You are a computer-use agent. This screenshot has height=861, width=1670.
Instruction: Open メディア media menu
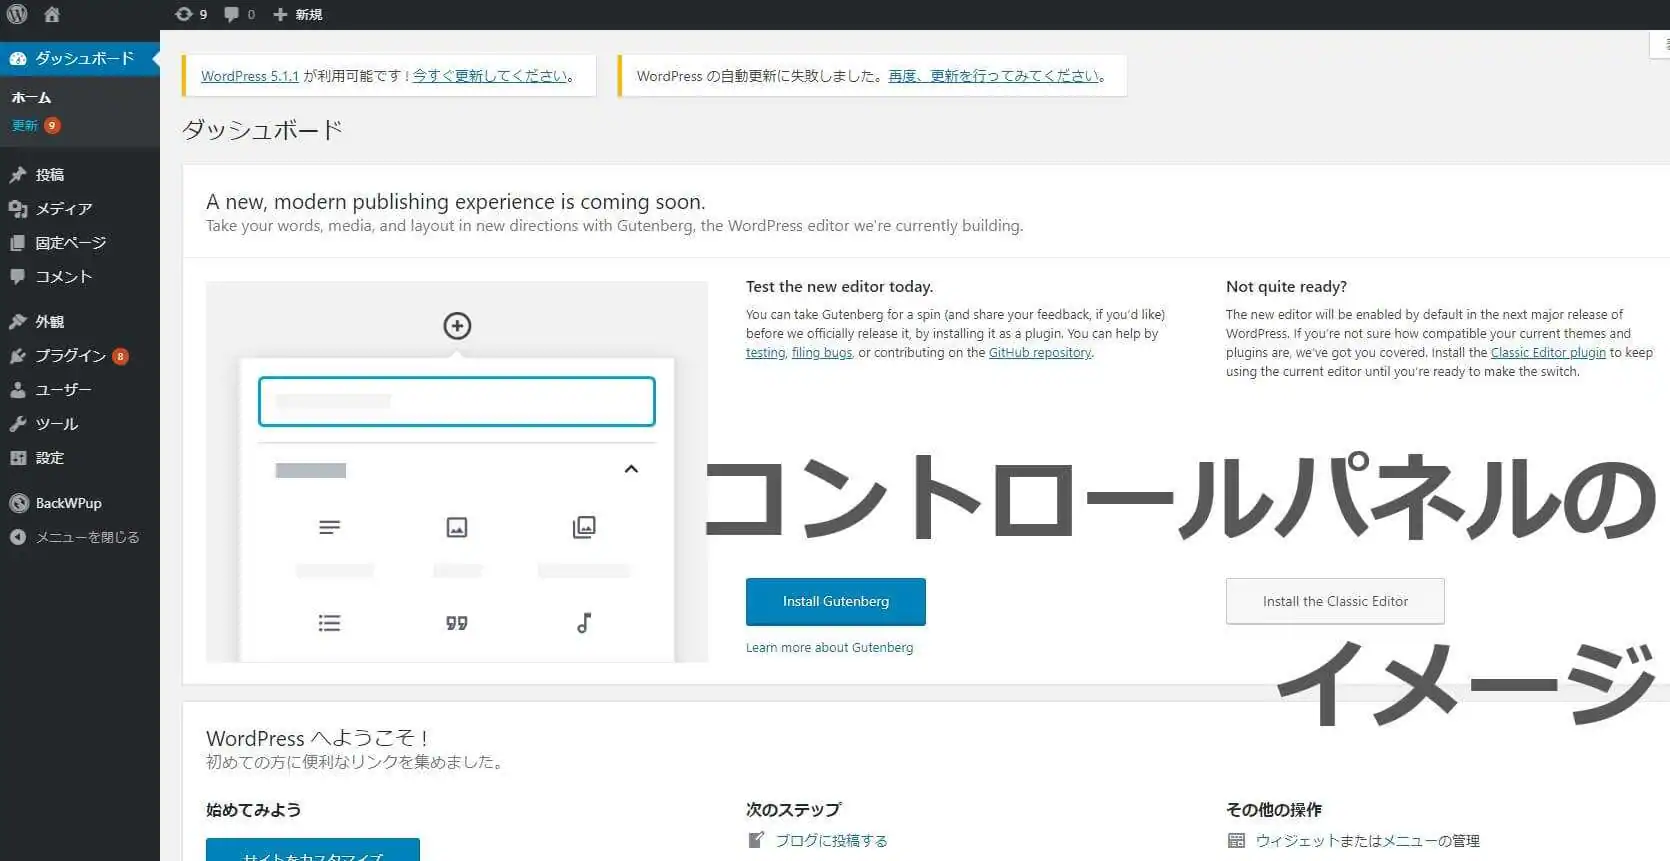pos(80,208)
